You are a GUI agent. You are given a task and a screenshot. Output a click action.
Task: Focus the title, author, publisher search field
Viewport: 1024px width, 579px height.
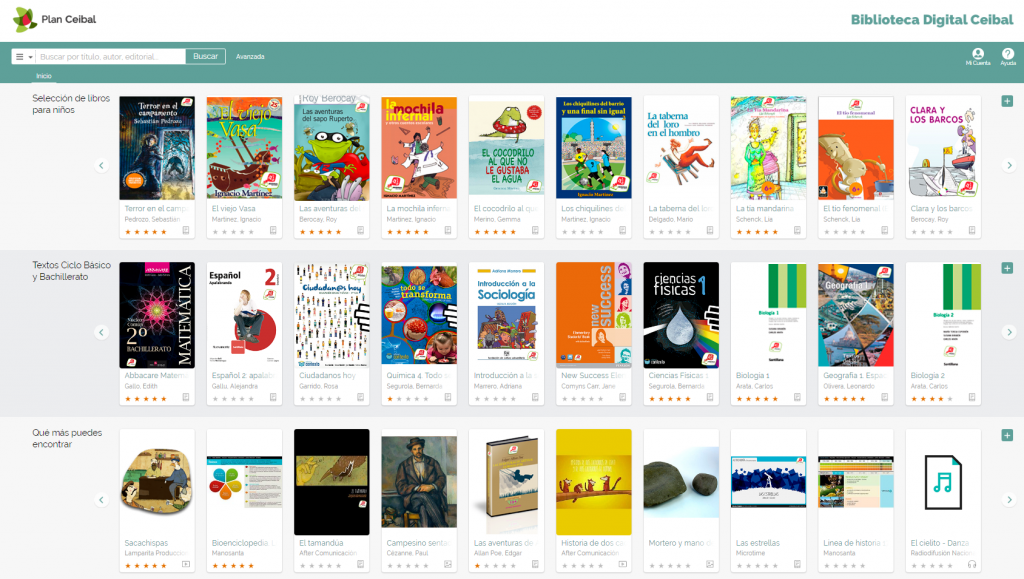click(111, 57)
